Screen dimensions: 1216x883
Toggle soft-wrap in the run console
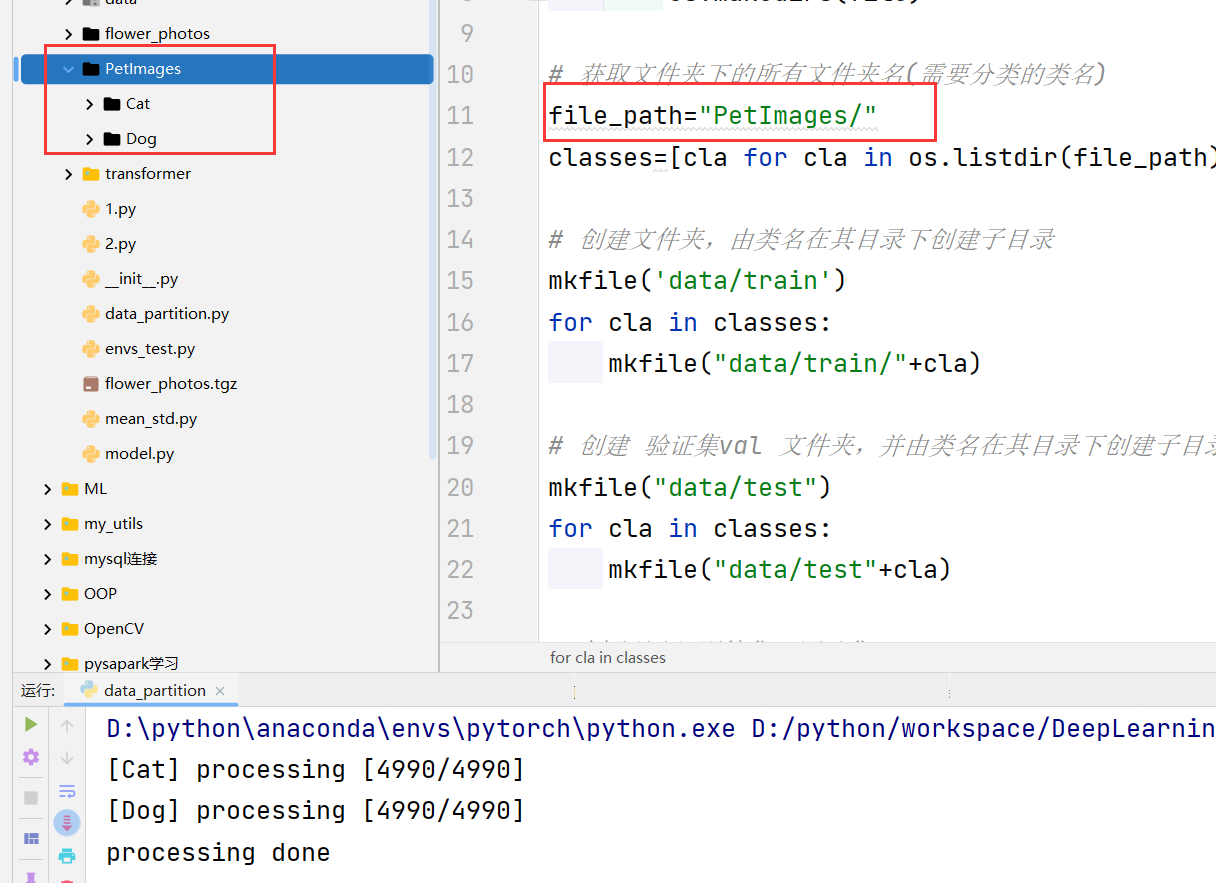tap(67, 791)
